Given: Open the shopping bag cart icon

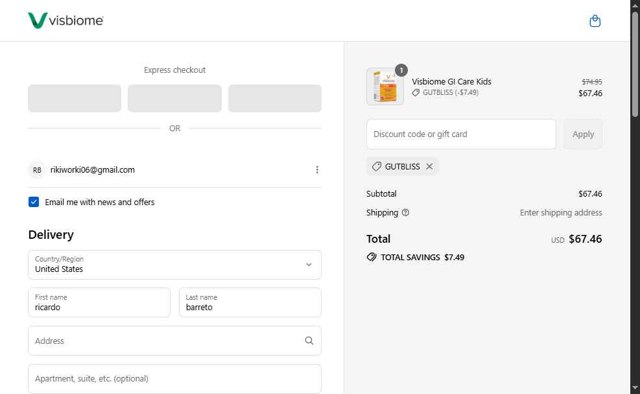Looking at the screenshot, I should pos(595,21).
